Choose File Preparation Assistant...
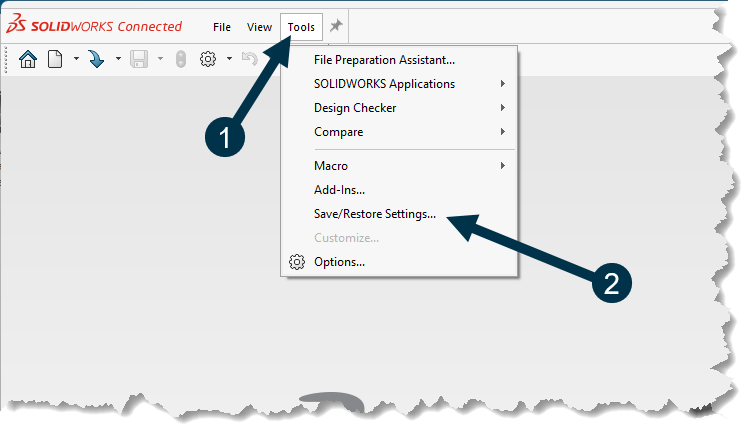This screenshot has height=435, width=748. (x=399, y=60)
